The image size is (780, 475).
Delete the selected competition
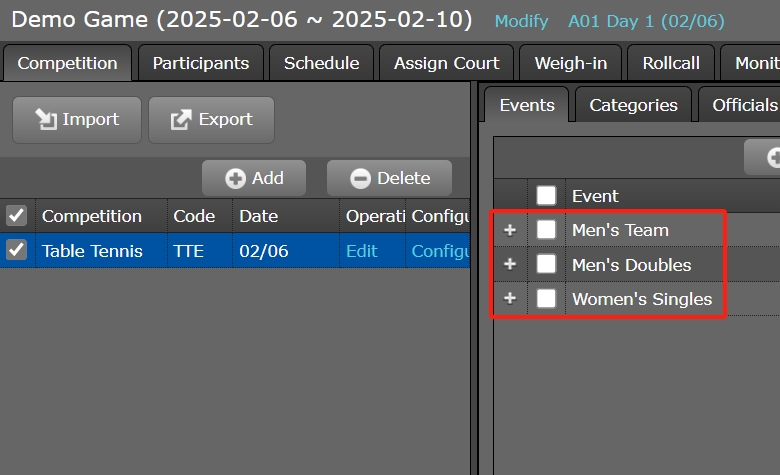click(x=389, y=178)
